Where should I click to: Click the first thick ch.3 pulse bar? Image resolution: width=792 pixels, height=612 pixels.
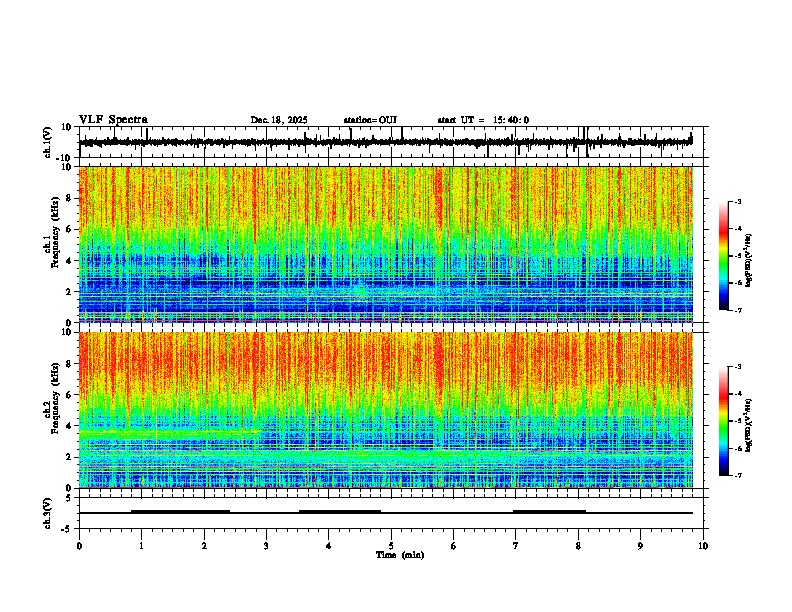(x=180, y=512)
